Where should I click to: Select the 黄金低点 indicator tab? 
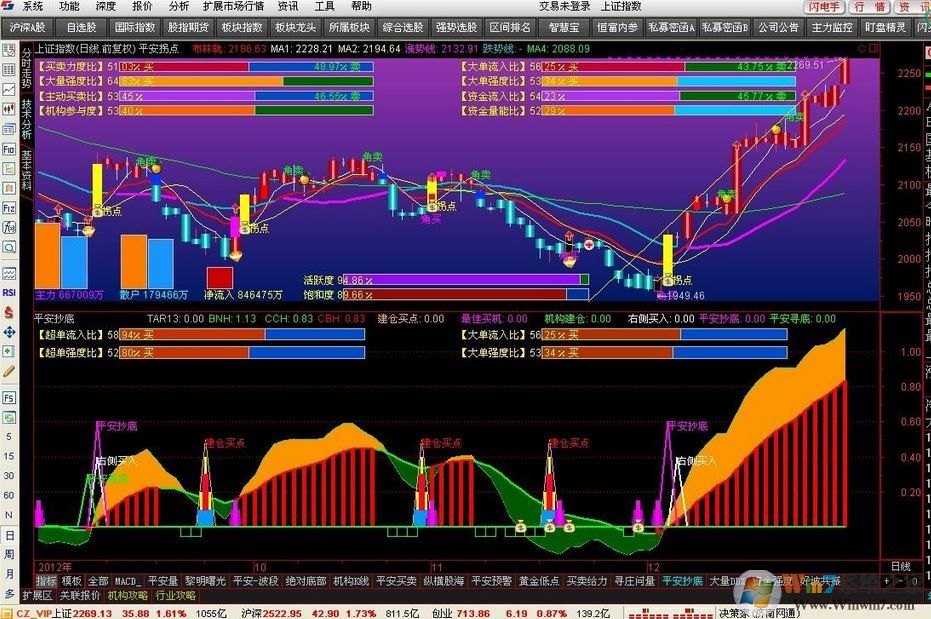pos(539,581)
